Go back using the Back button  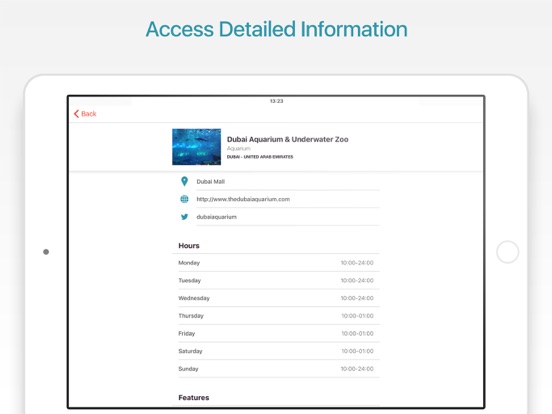pos(85,114)
